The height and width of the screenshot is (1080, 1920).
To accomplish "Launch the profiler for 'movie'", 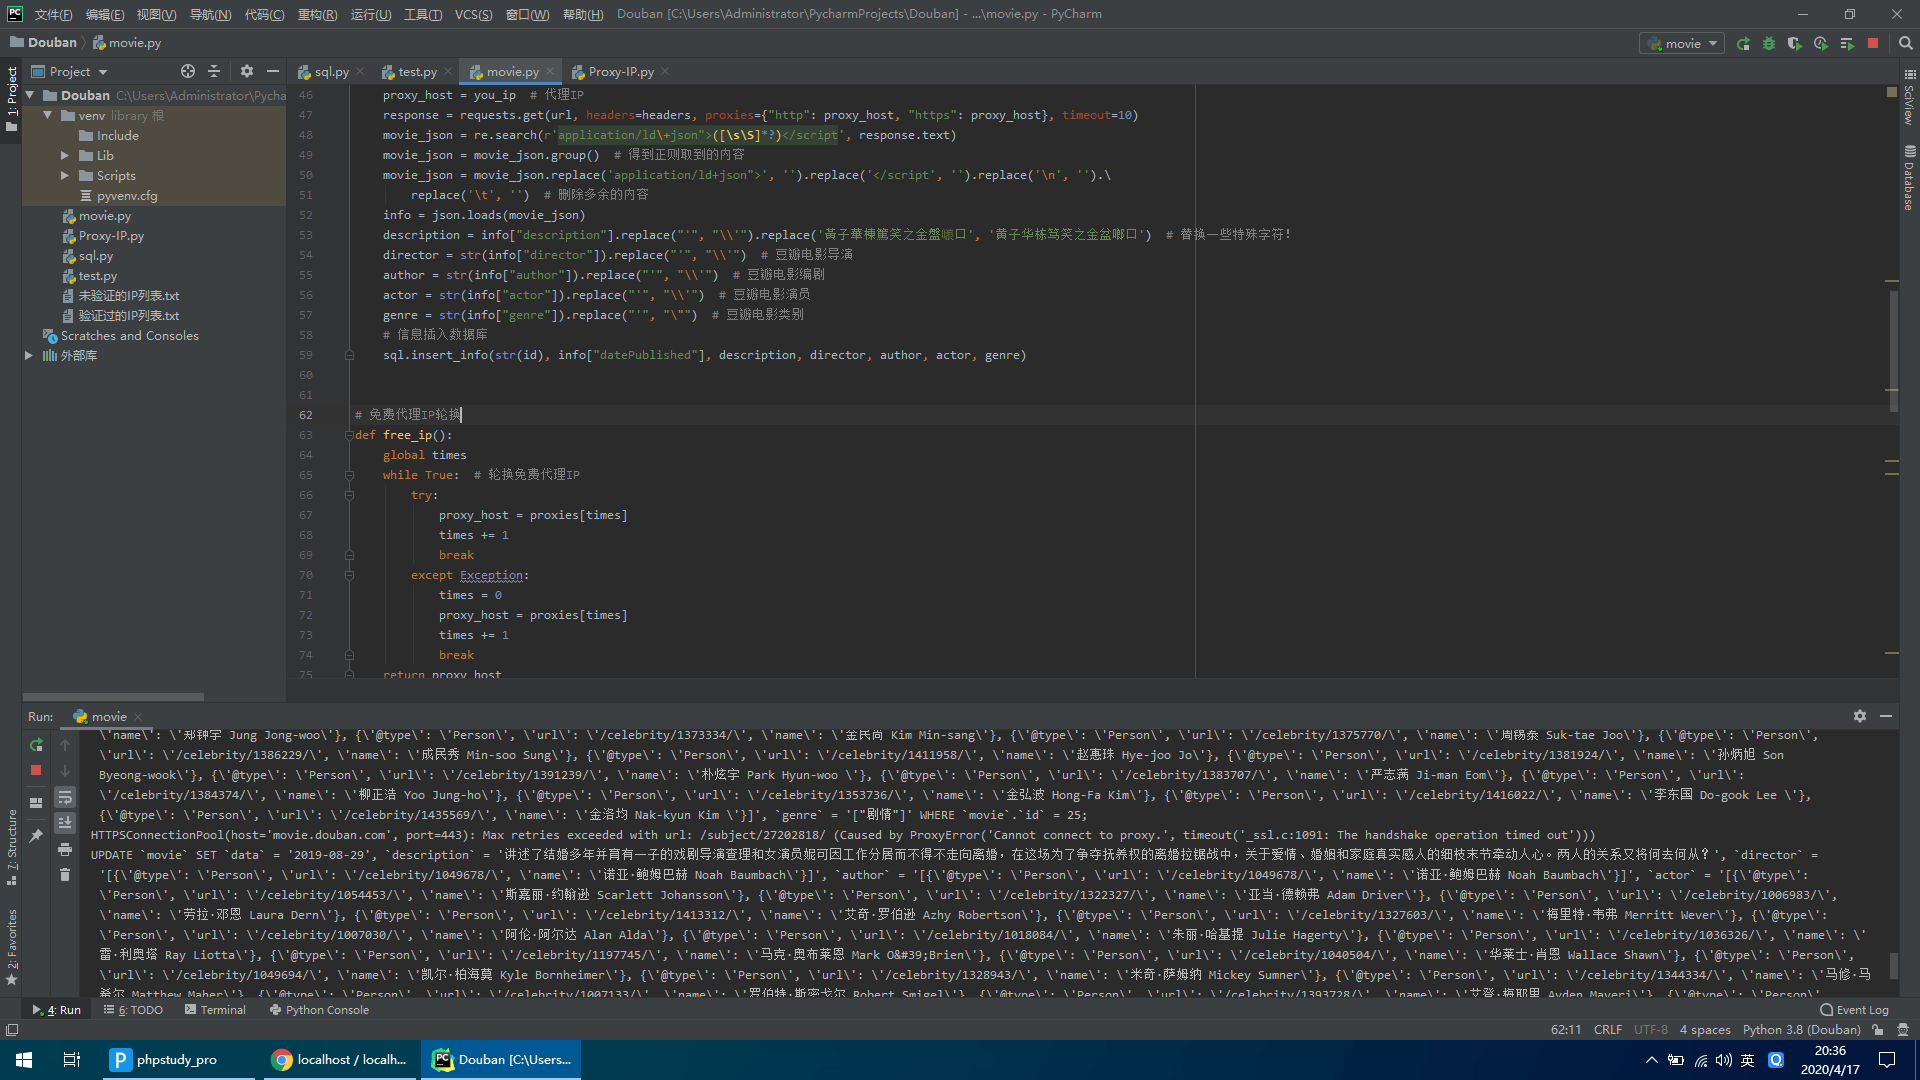I will click(1821, 43).
